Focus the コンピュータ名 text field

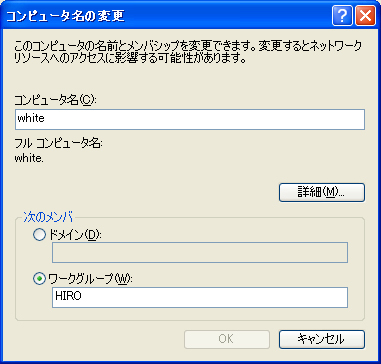point(190,119)
